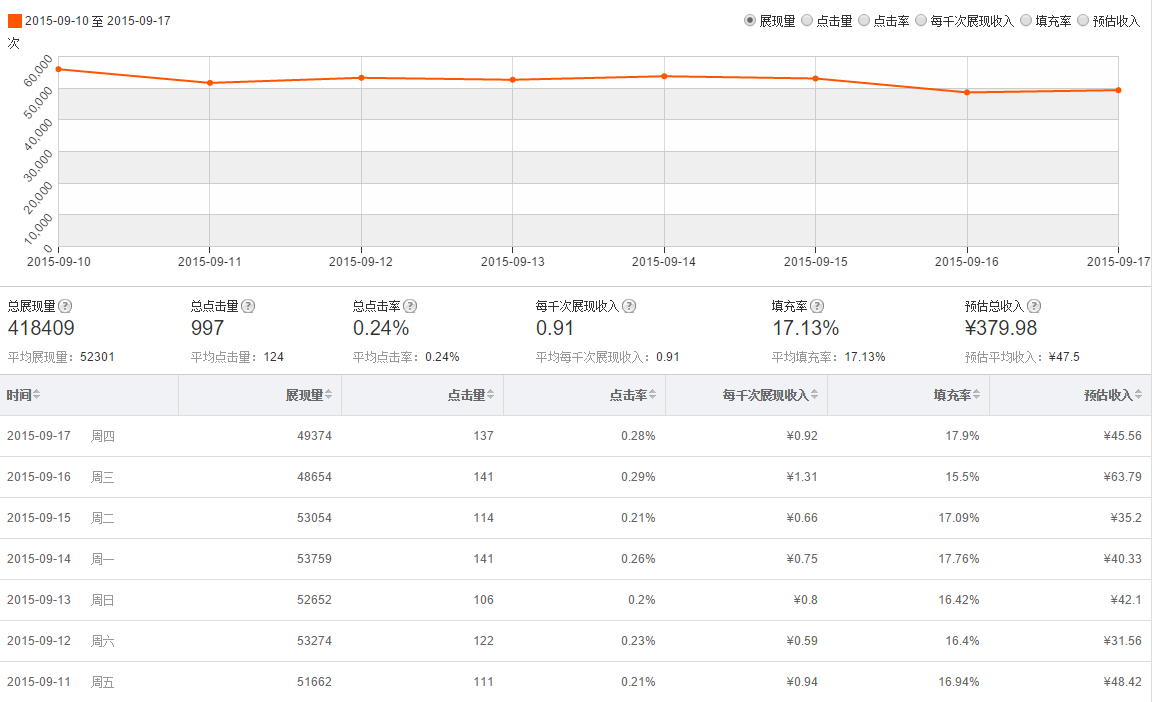Select the 预估收入 radio button

[x=1083, y=20]
